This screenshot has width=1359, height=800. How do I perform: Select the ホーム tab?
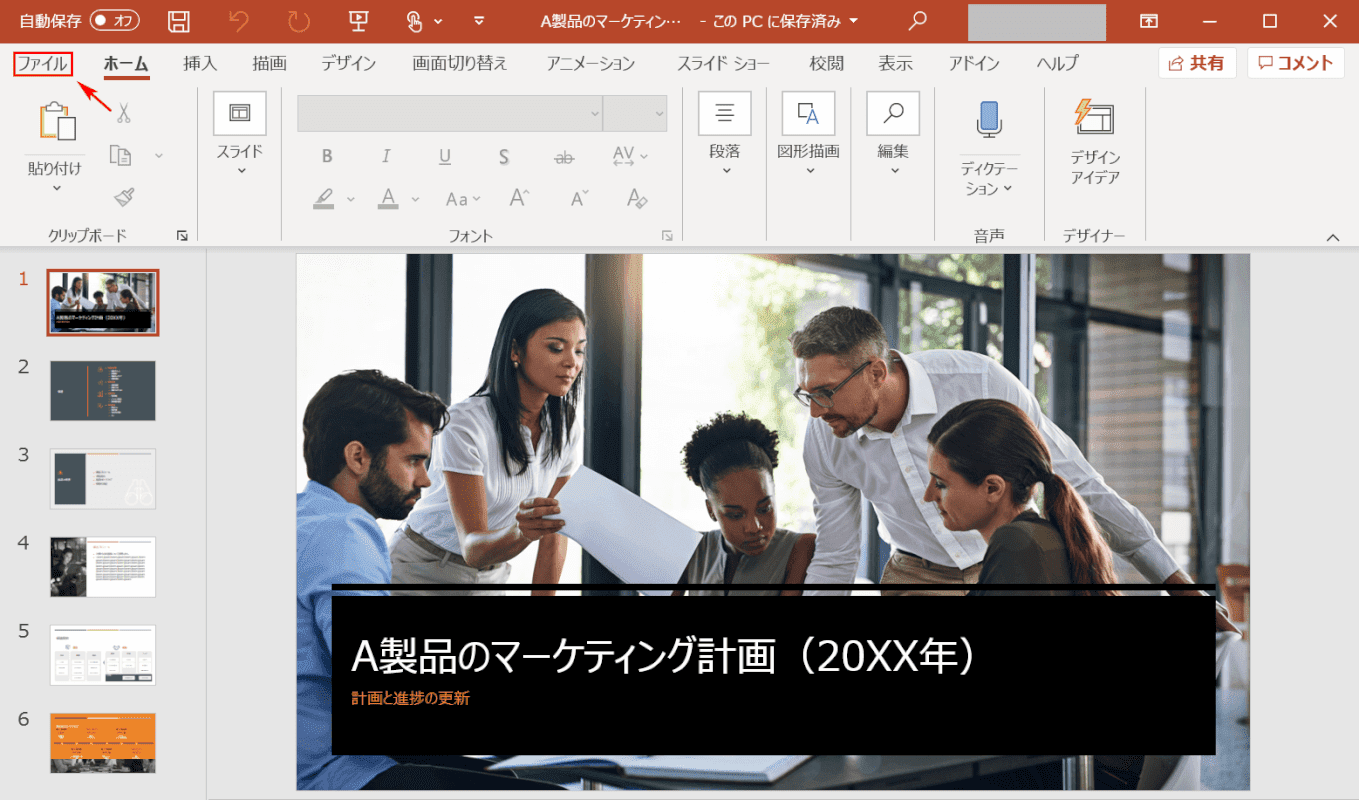pos(126,63)
